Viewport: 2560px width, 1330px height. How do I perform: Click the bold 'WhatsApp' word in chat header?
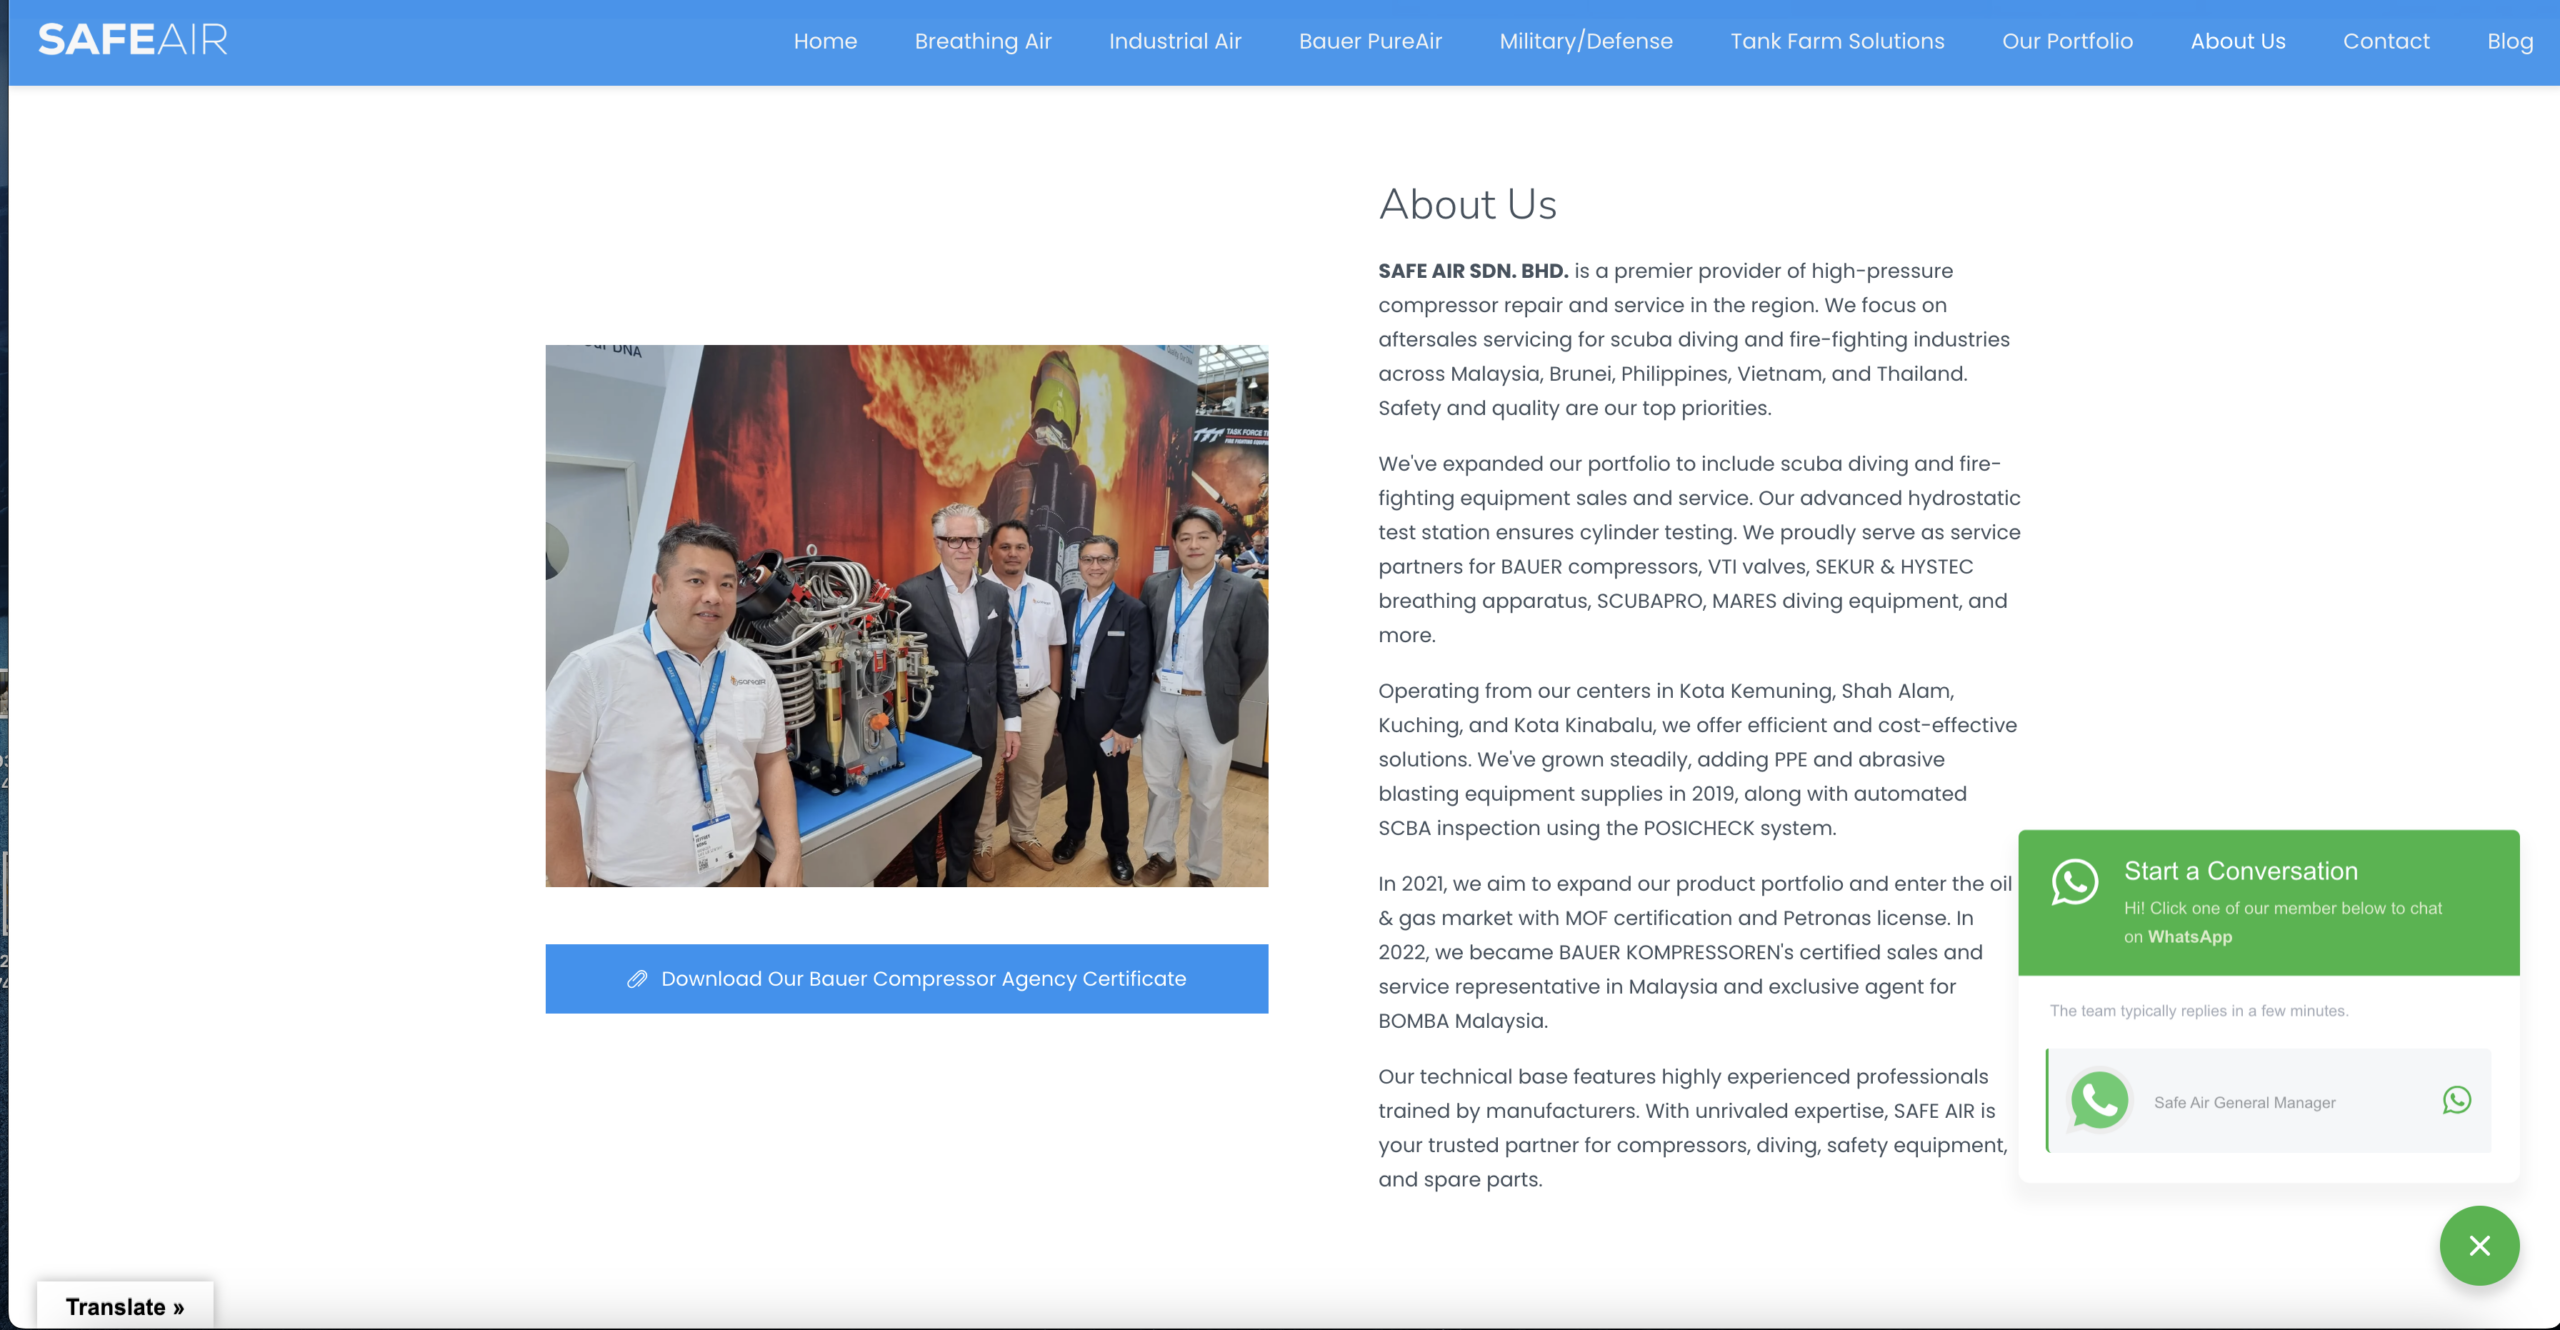click(x=2190, y=937)
